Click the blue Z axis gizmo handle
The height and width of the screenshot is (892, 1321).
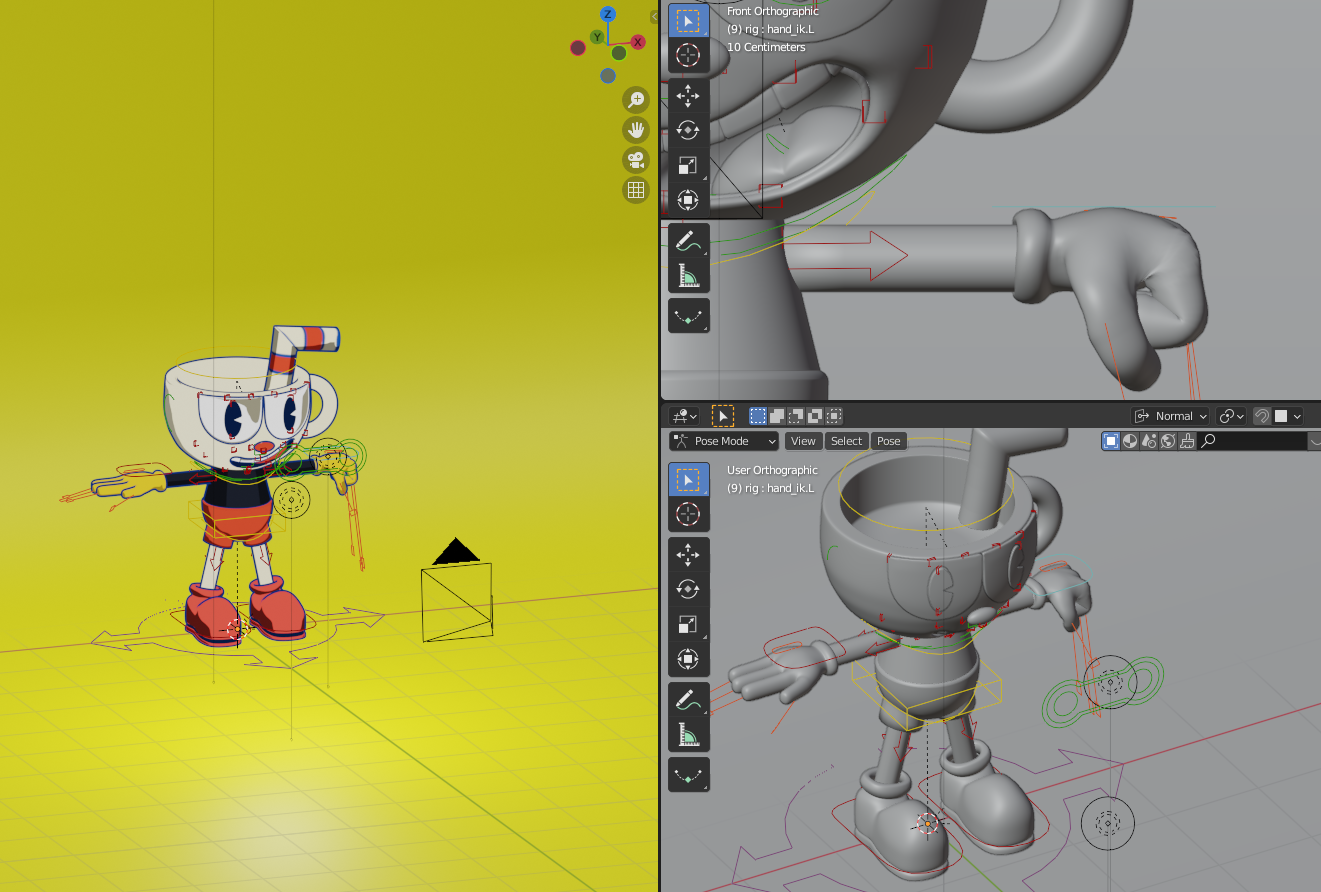tap(607, 14)
